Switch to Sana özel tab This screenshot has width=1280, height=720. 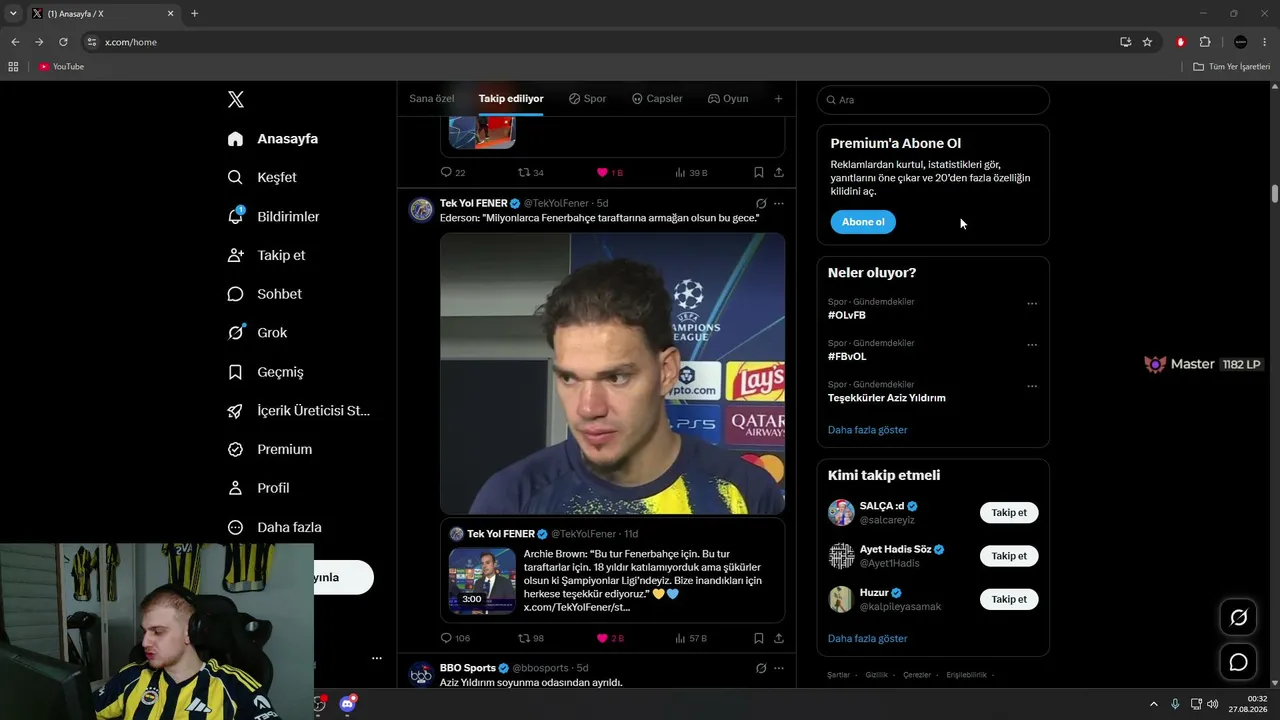pyautogui.click(x=432, y=99)
